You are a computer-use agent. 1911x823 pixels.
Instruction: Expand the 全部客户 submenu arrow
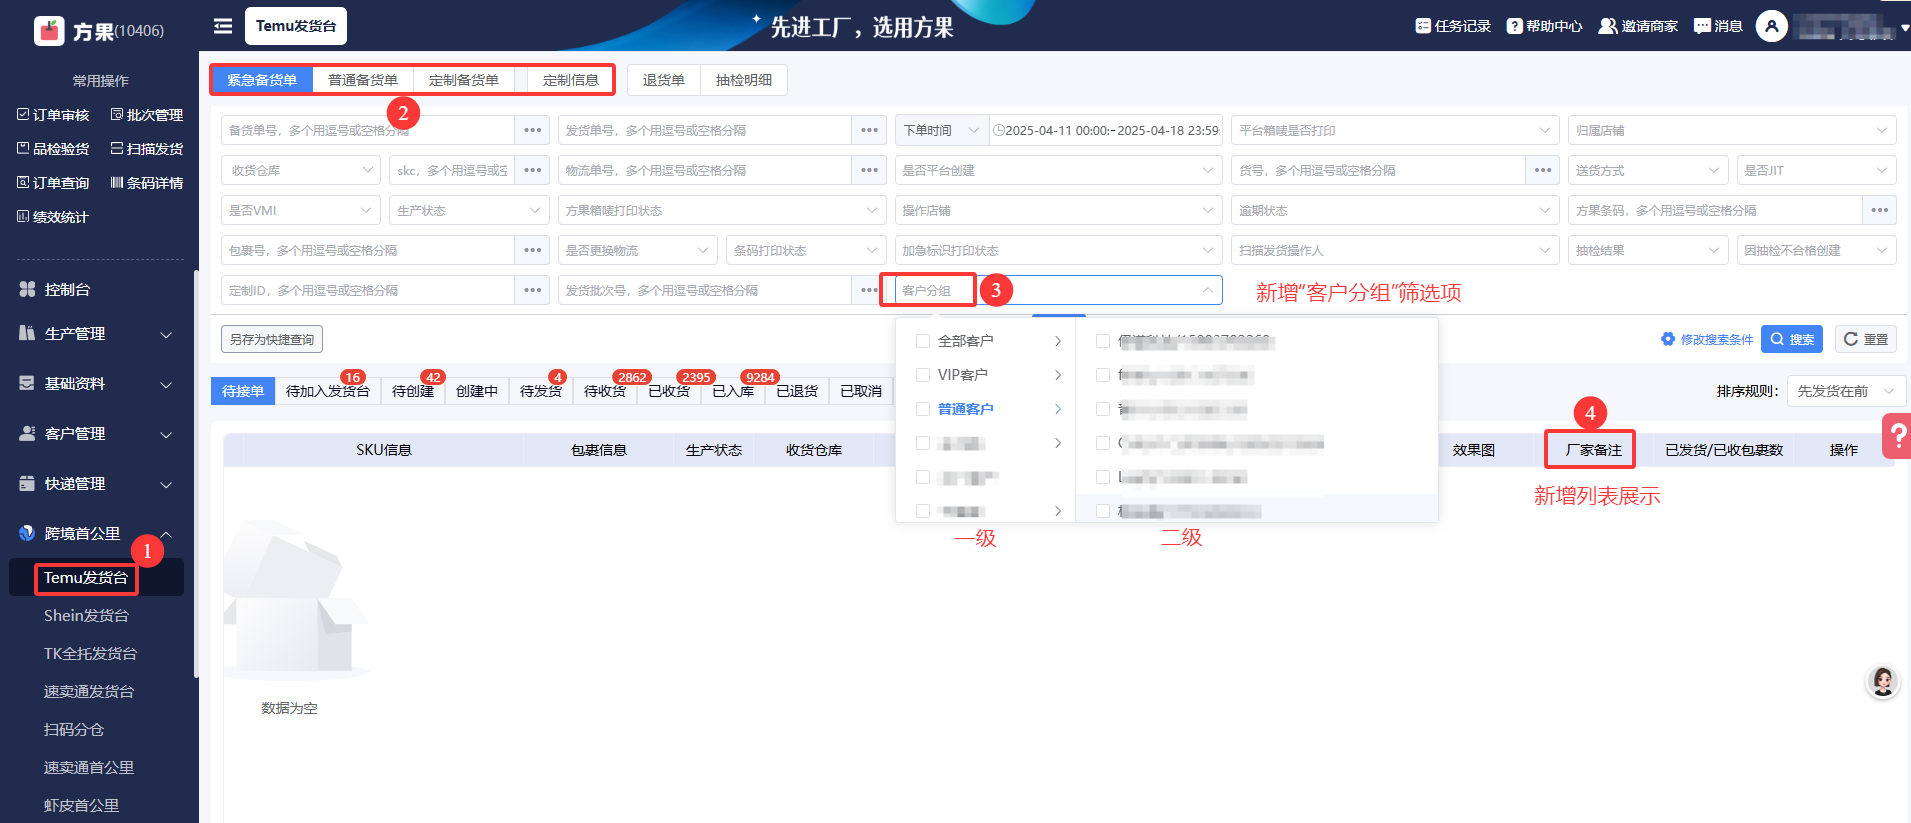pos(1058,341)
